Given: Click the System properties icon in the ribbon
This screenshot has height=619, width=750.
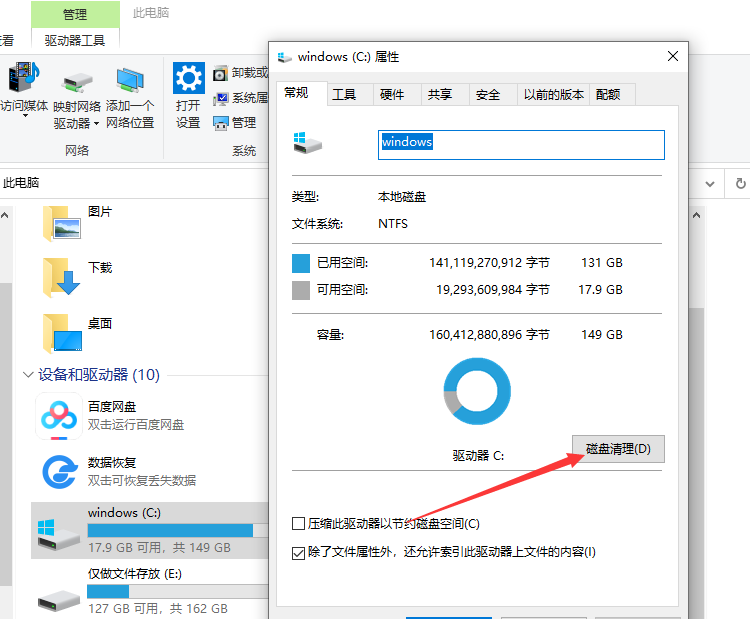Looking at the screenshot, I should (221, 99).
